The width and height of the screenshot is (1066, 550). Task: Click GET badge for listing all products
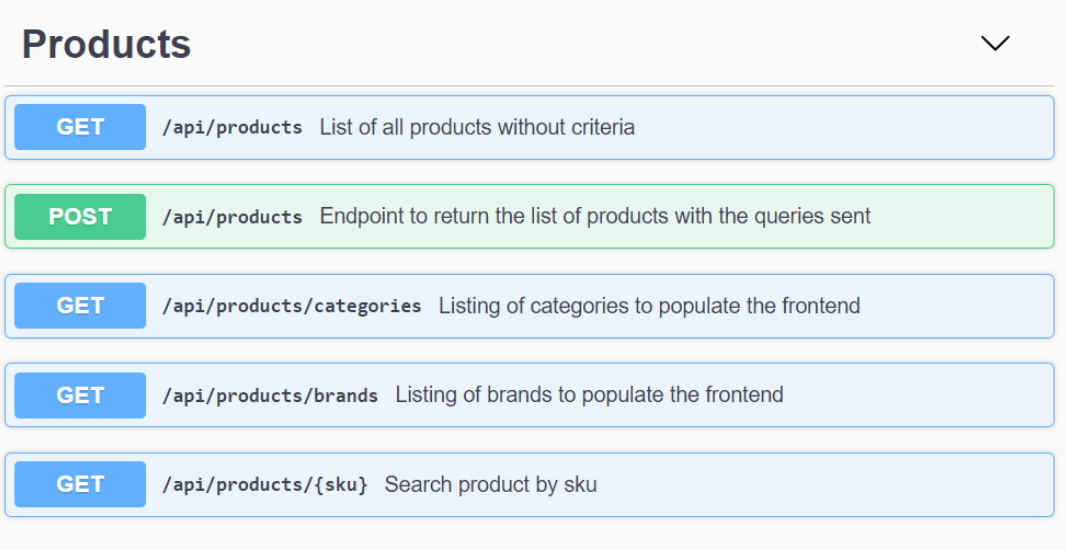tap(80, 127)
